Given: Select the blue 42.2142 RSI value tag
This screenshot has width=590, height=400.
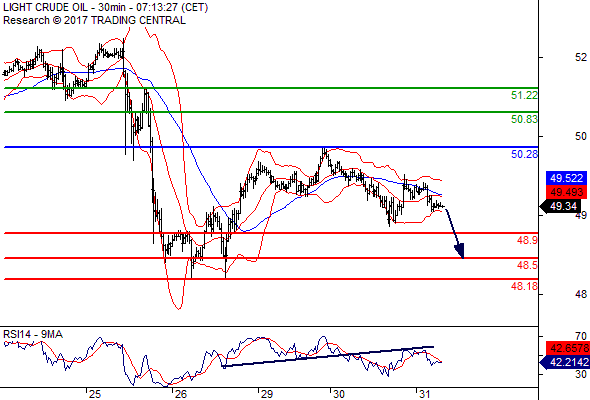Looking at the screenshot, I should [565, 362].
